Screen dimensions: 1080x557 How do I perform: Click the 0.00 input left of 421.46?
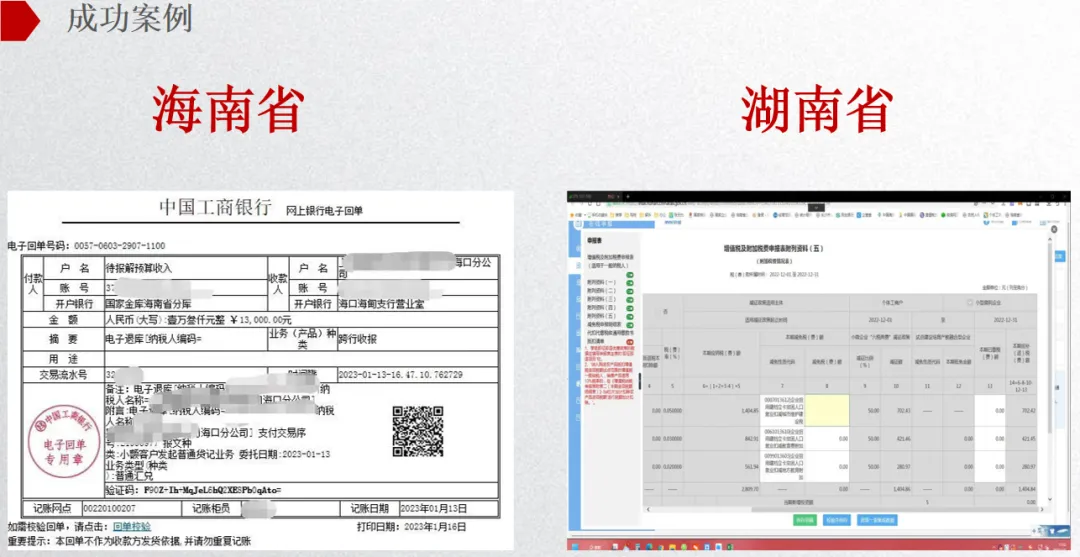[x=827, y=439]
